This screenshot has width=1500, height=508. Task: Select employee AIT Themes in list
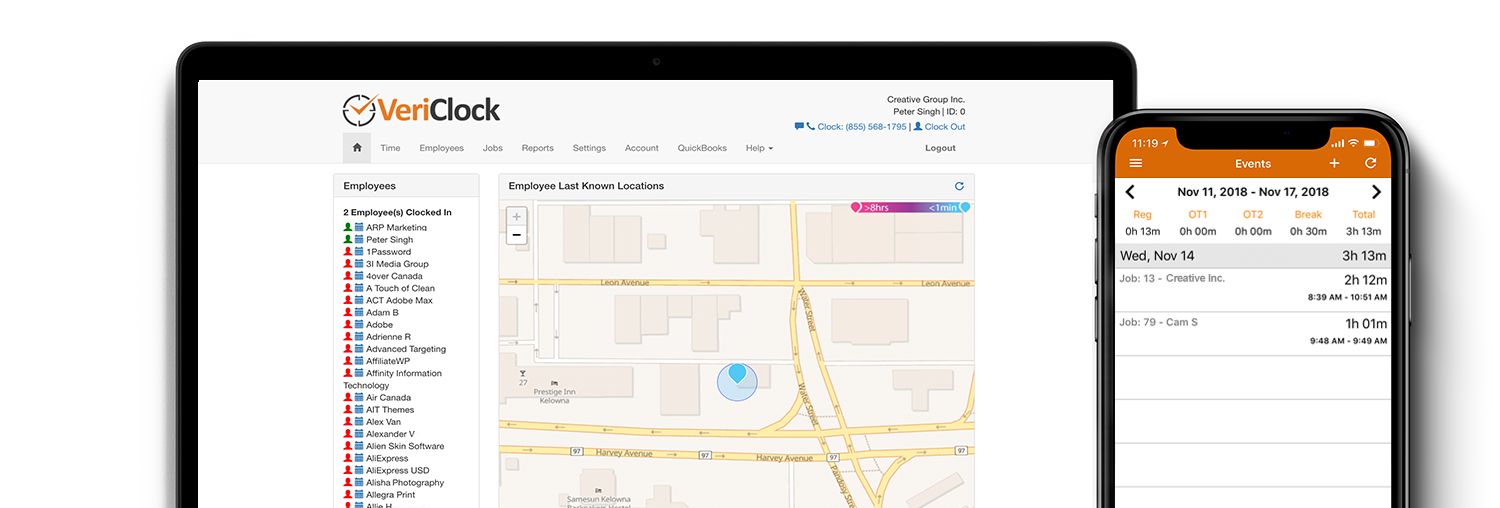point(390,410)
